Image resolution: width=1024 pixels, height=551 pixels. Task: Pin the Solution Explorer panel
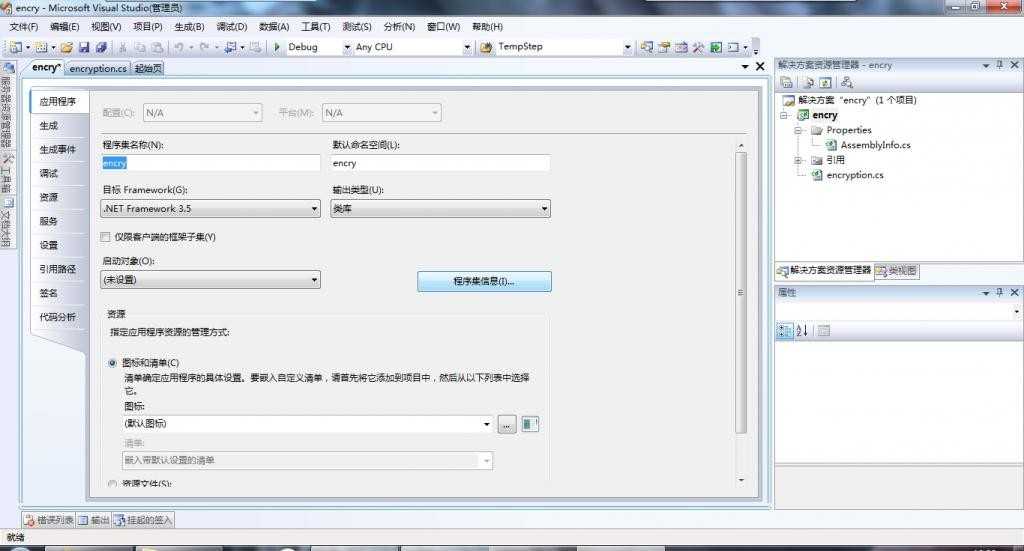[999, 65]
